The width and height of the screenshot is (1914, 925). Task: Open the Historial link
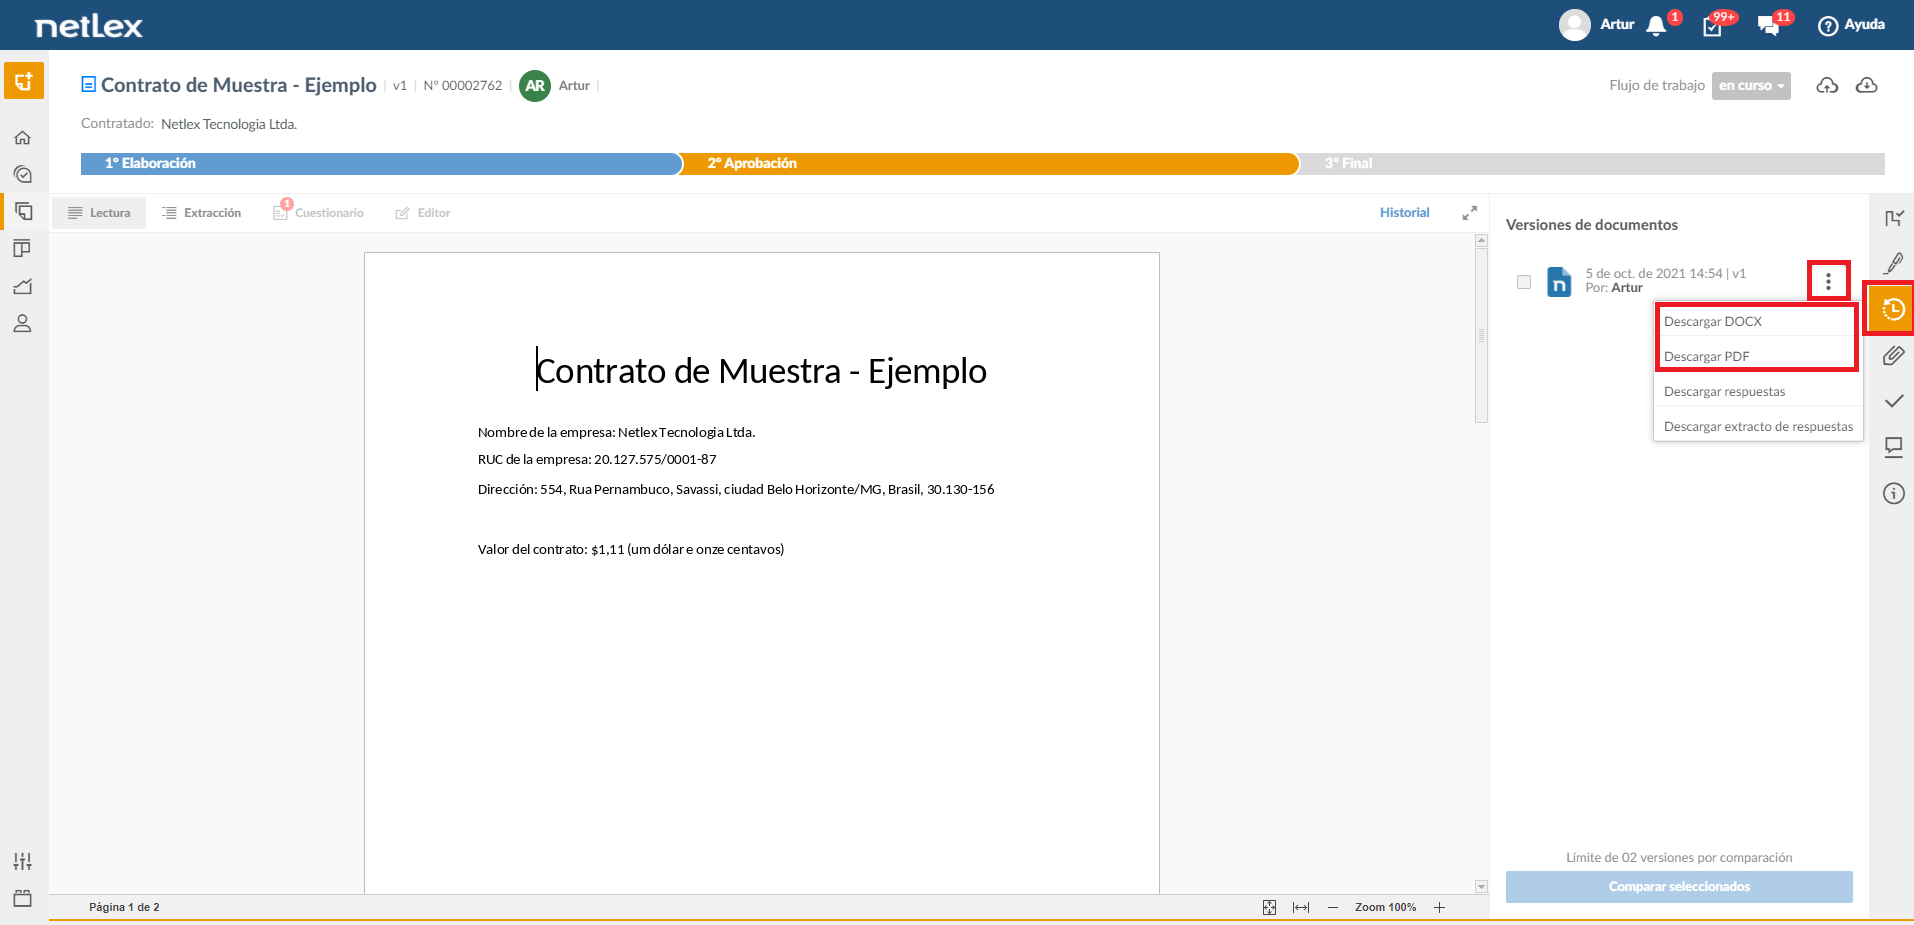pos(1404,213)
